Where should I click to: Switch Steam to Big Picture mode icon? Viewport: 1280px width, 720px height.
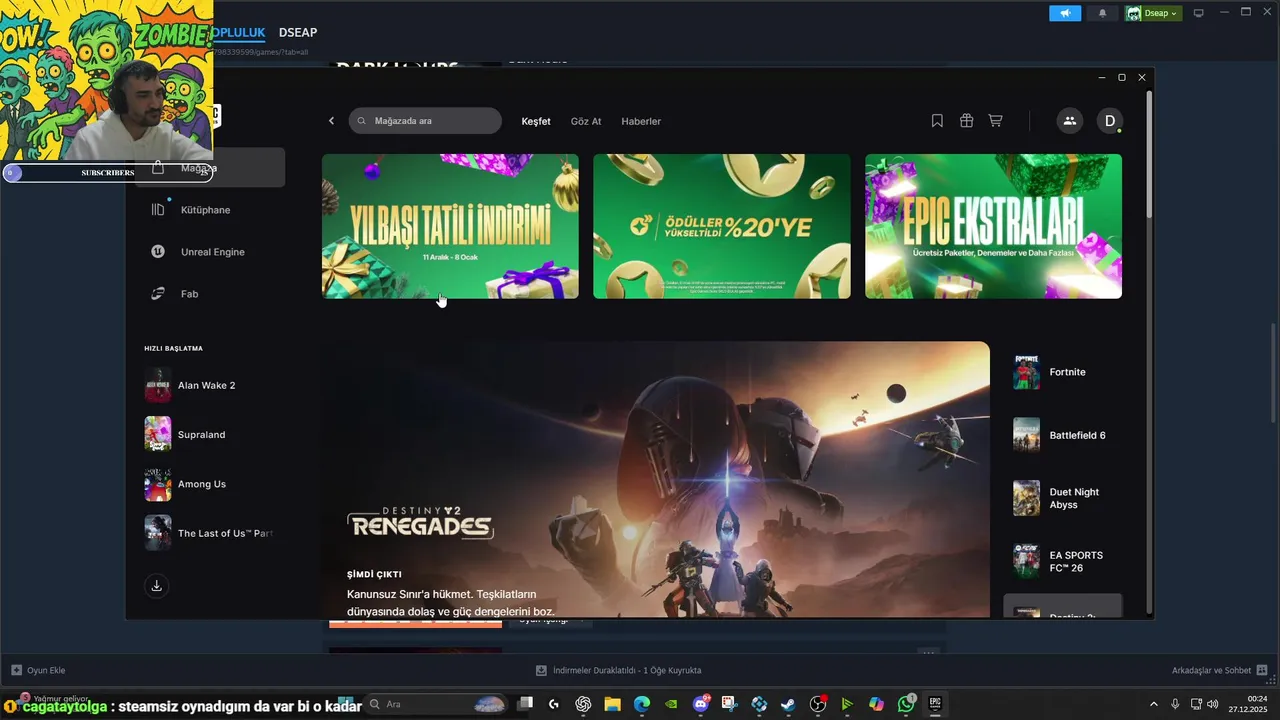tap(1198, 13)
